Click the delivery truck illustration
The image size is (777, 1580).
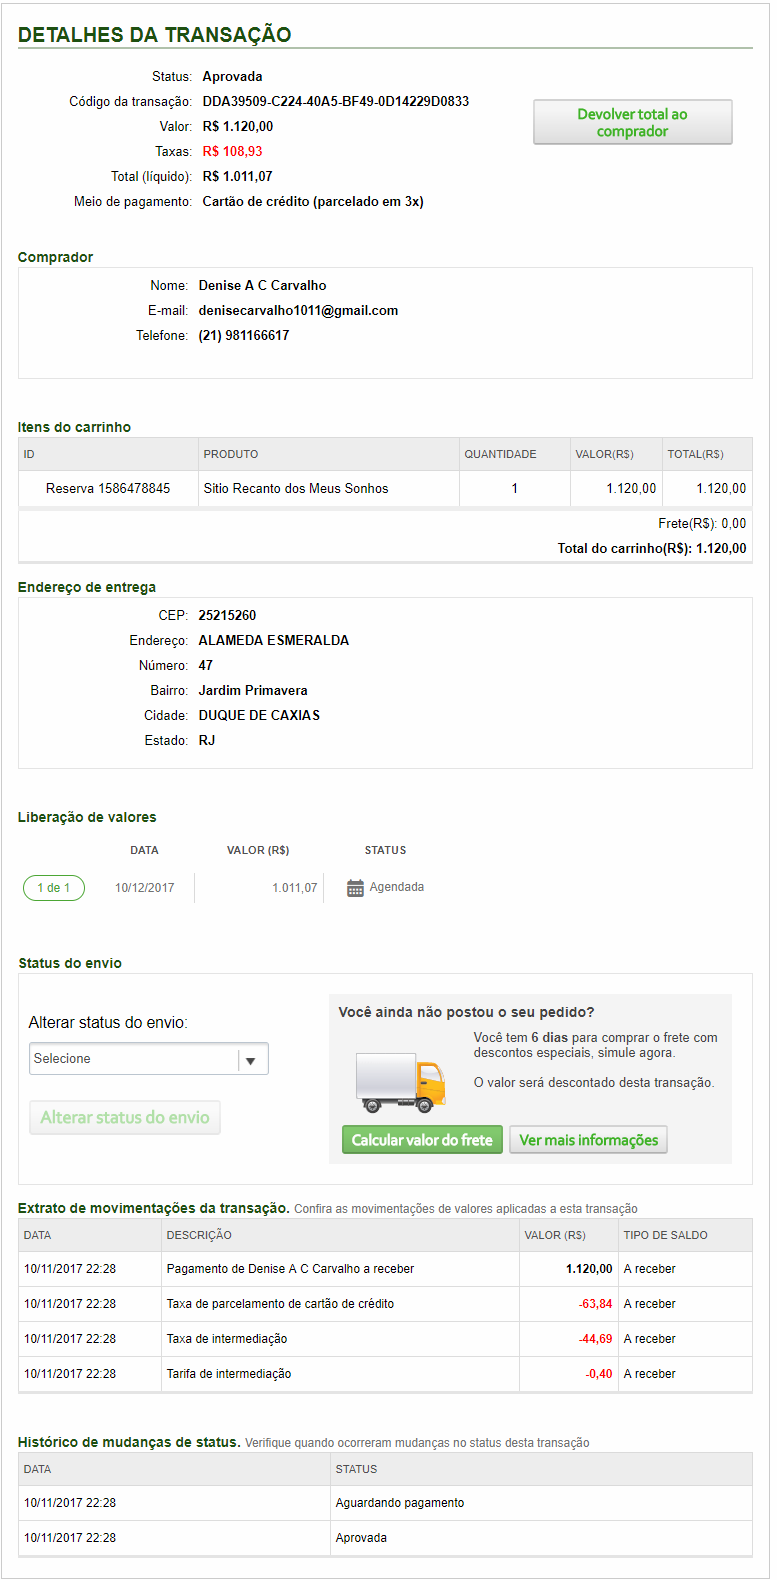pos(401,1083)
